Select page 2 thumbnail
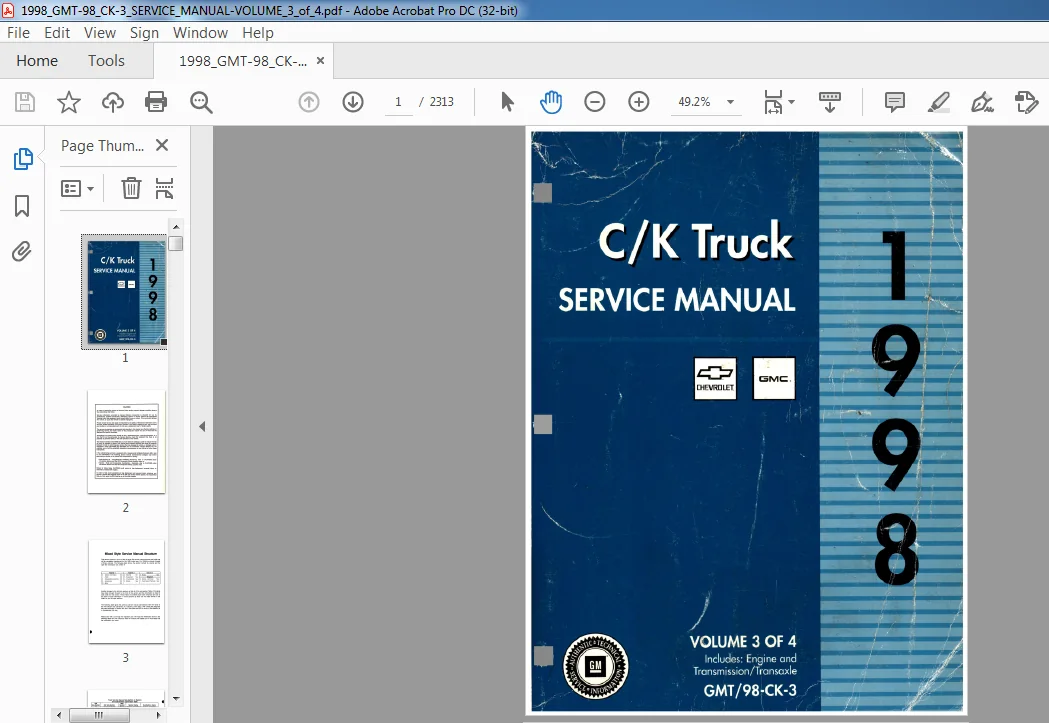Viewport: 1049px width, 723px height. pos(126,442)
